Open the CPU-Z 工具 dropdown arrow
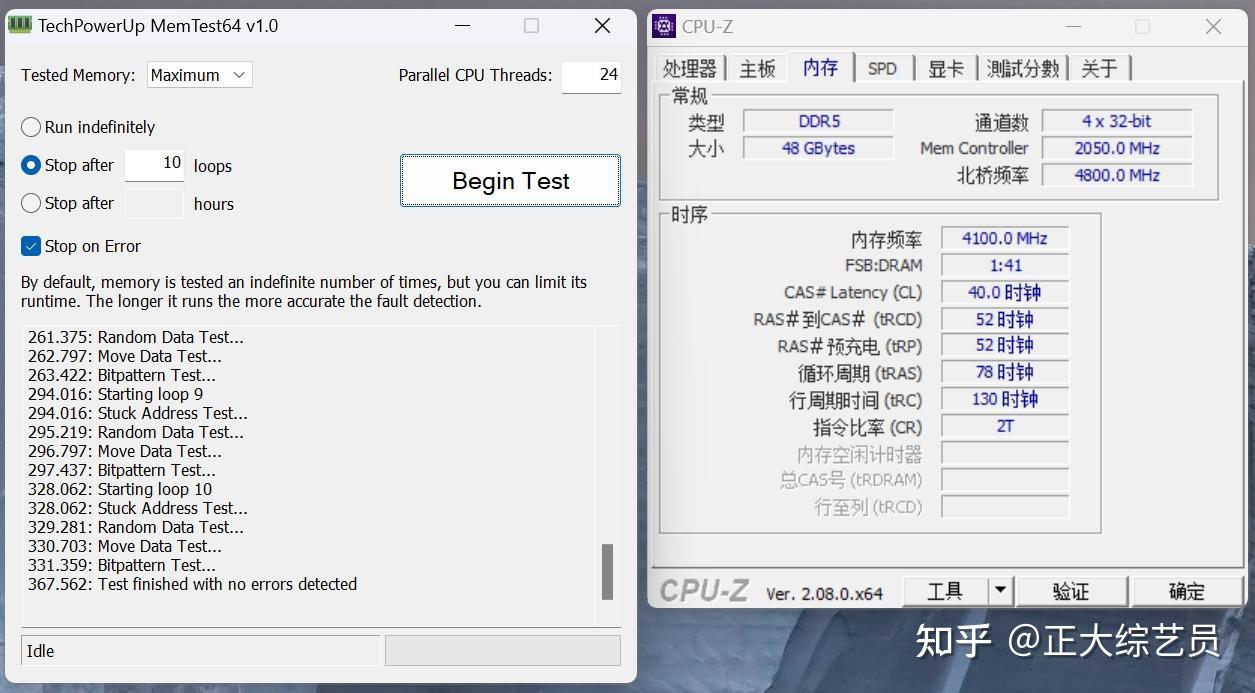The height and width of the screenshot is (693, 1255). (x=1000, y=591)
